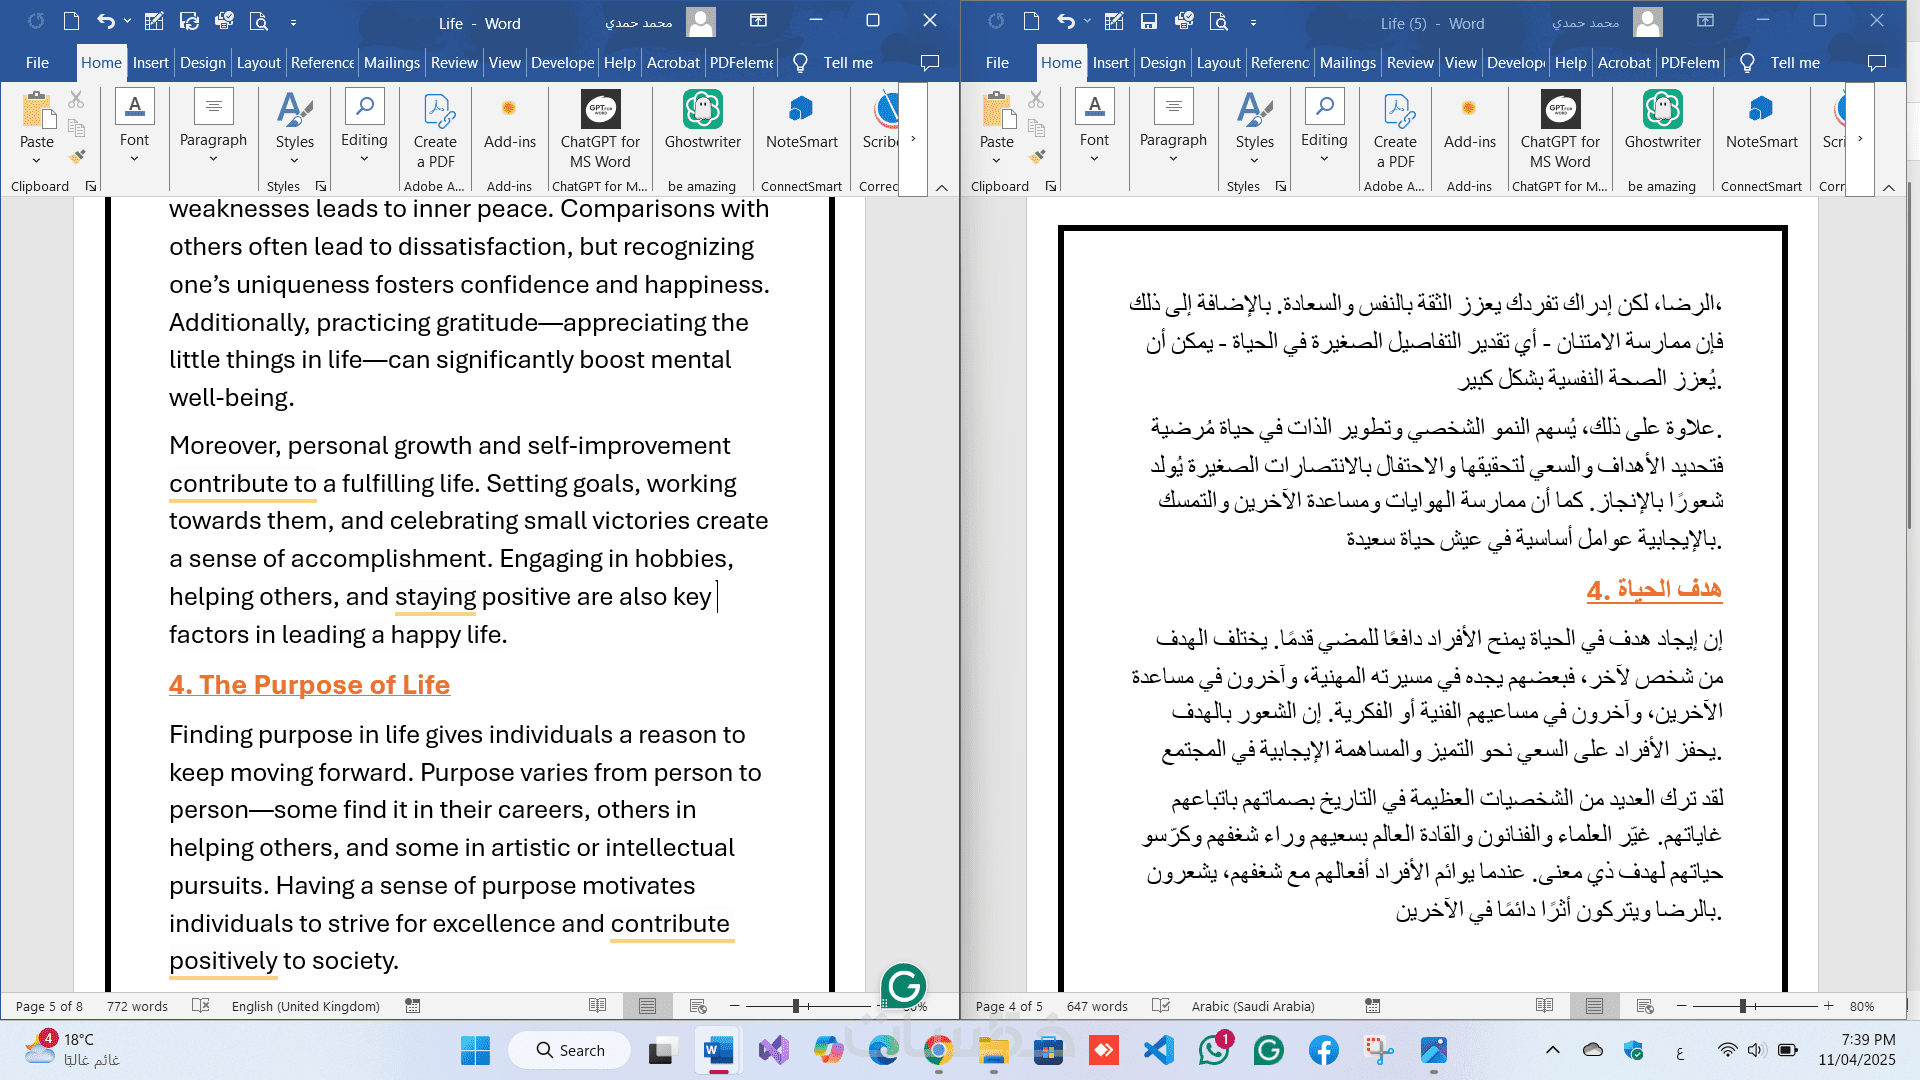Click the NoteSmart icon in the left window
1920x1080 pixels.
click(x=801, y=110)
